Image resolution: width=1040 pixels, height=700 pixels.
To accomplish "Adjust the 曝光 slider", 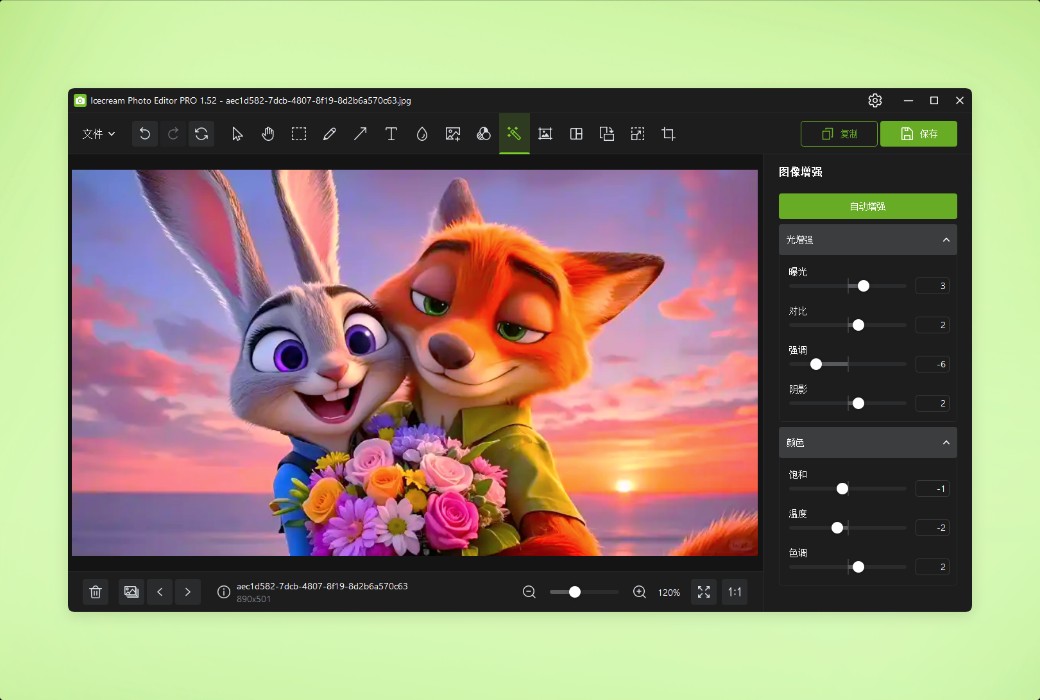I will pyautogui.click(x=862, y=285).
